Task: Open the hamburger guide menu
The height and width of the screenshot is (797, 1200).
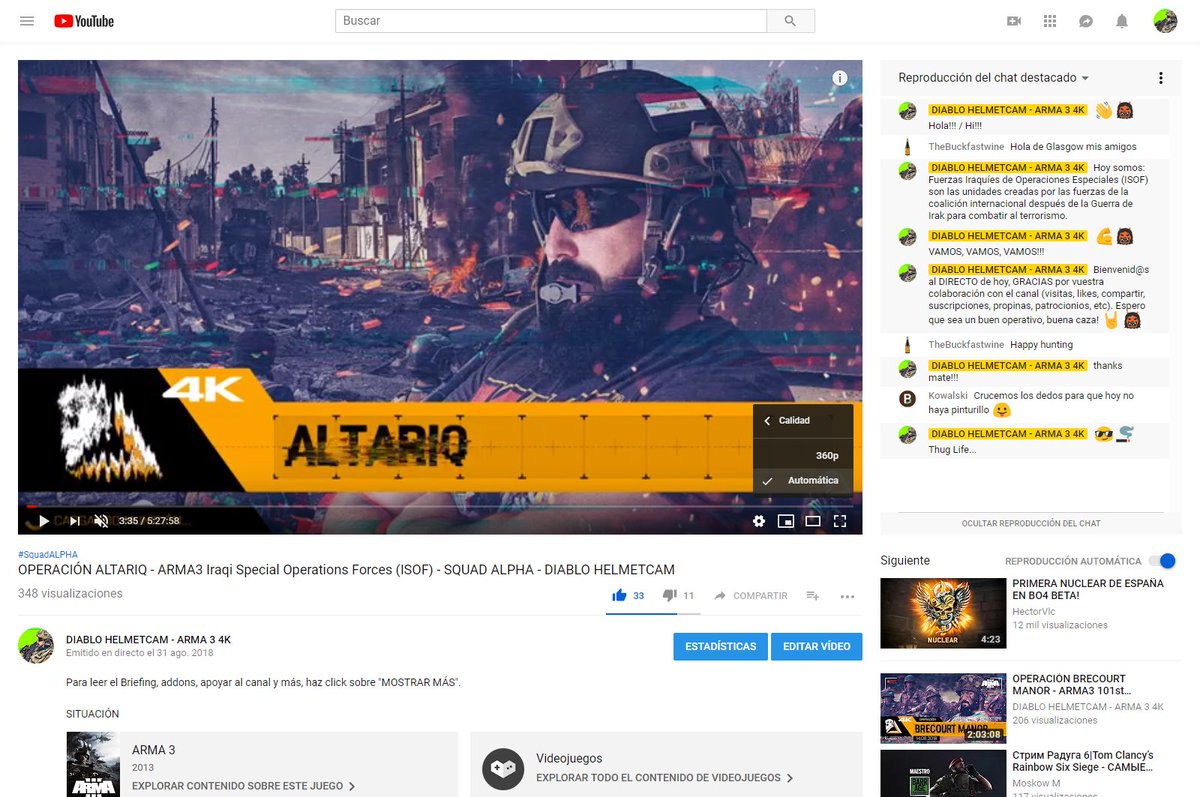Action: click(x=27, y=21)
